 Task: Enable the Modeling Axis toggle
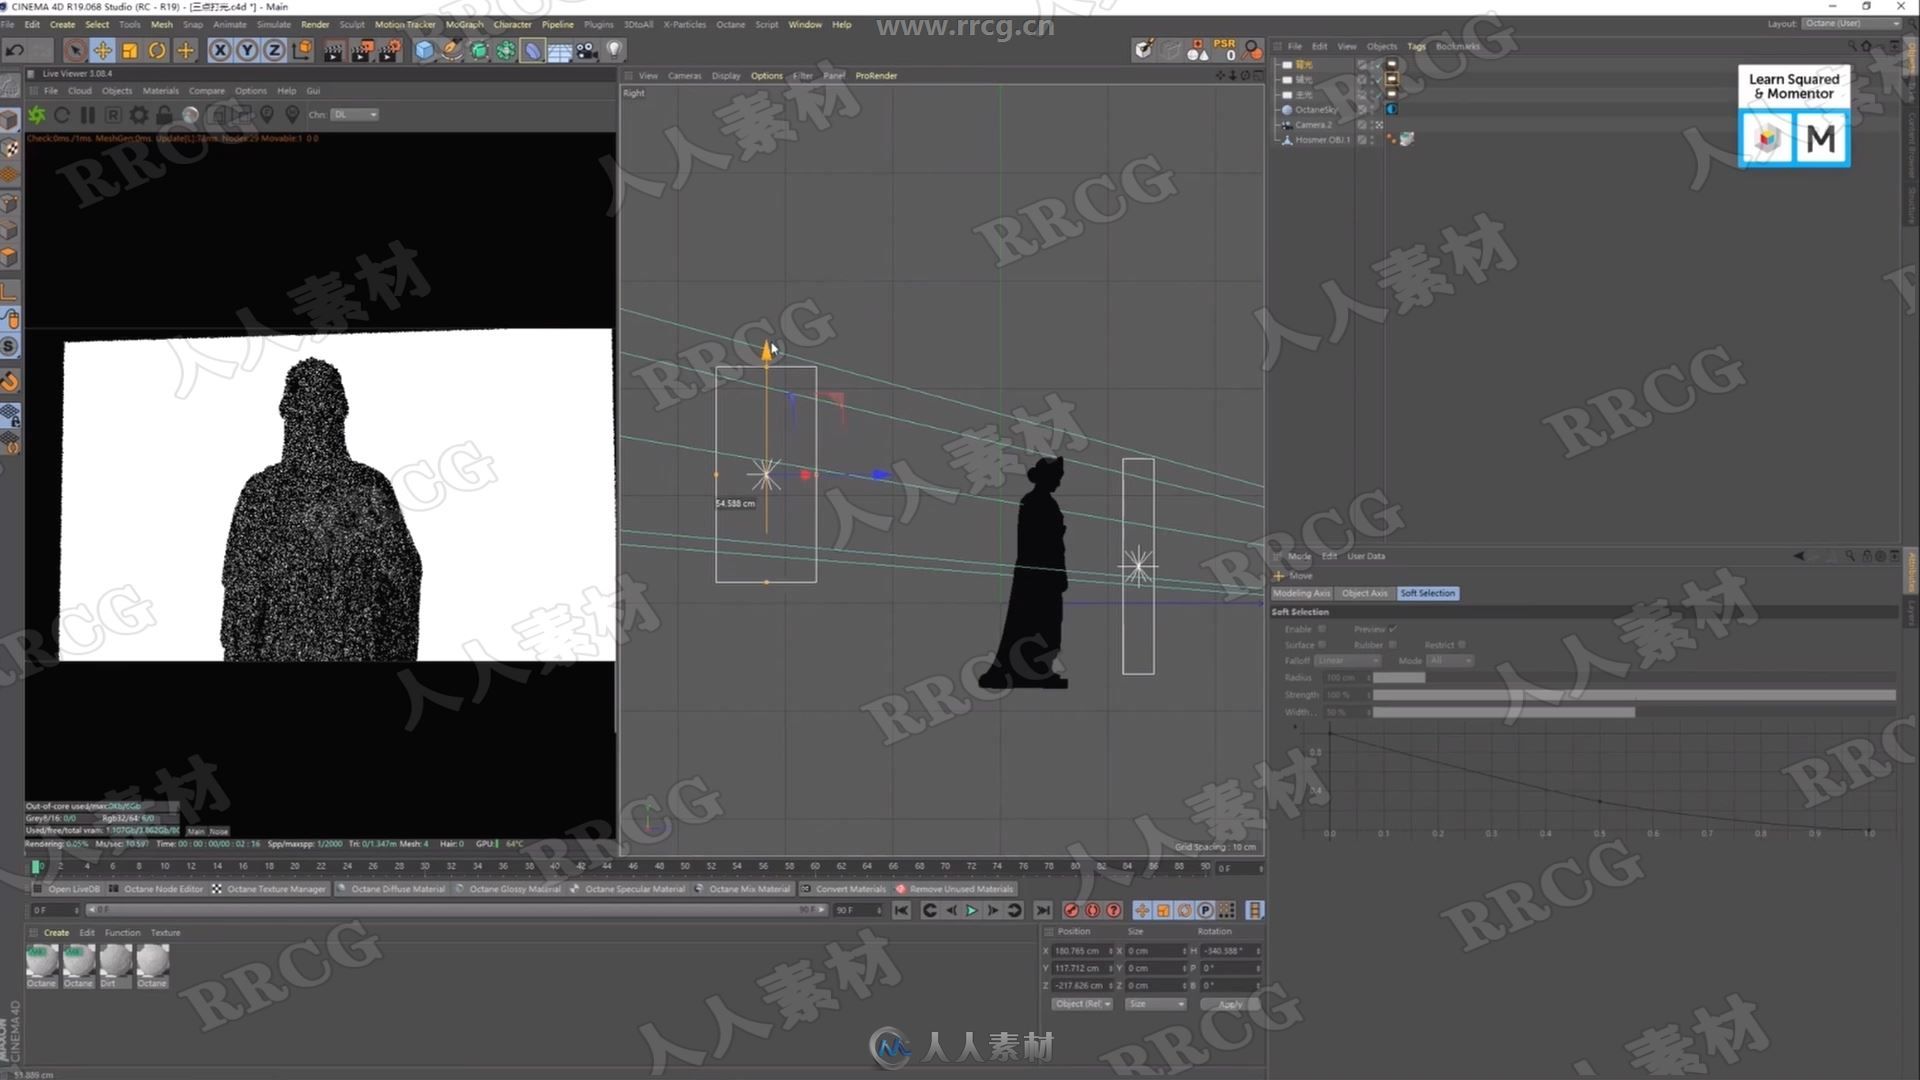[1303, 592]
